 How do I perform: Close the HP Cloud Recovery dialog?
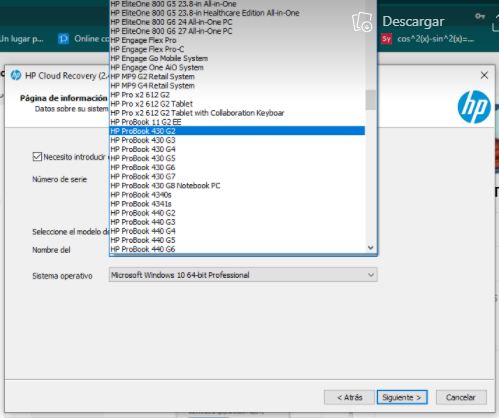point(484,75)
